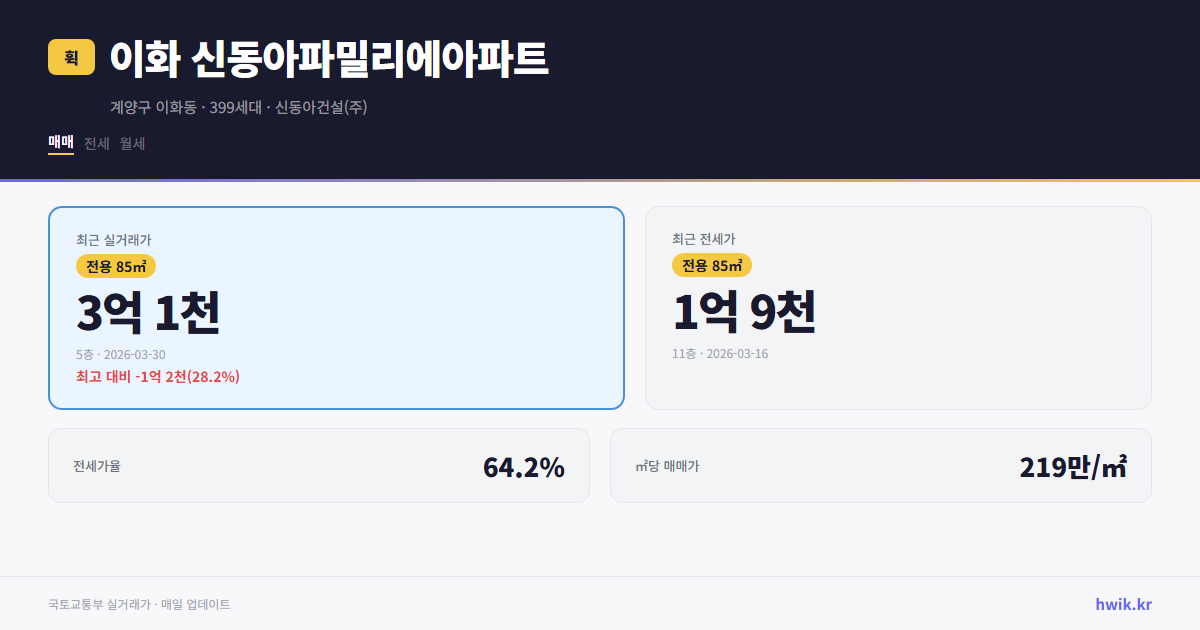The height and width of the screenshot is (630, 1200).
Task: Click the 전세가율 indicator card
Action: click(x=320, y=465)
